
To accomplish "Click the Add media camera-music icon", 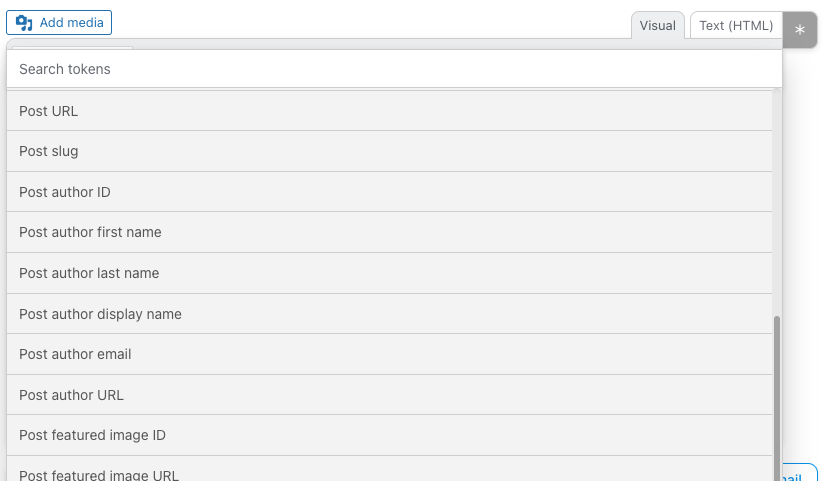I will [x=24, y=22].
